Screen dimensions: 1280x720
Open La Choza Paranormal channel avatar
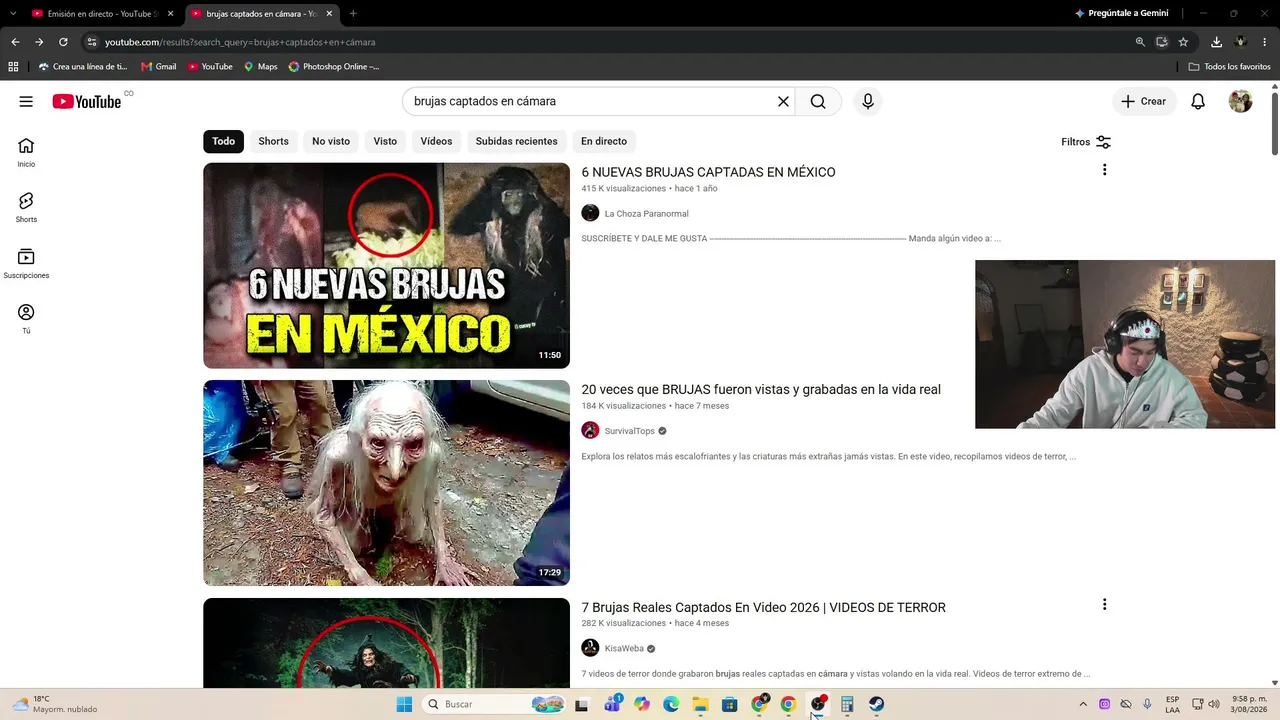(x=590, y=213)
